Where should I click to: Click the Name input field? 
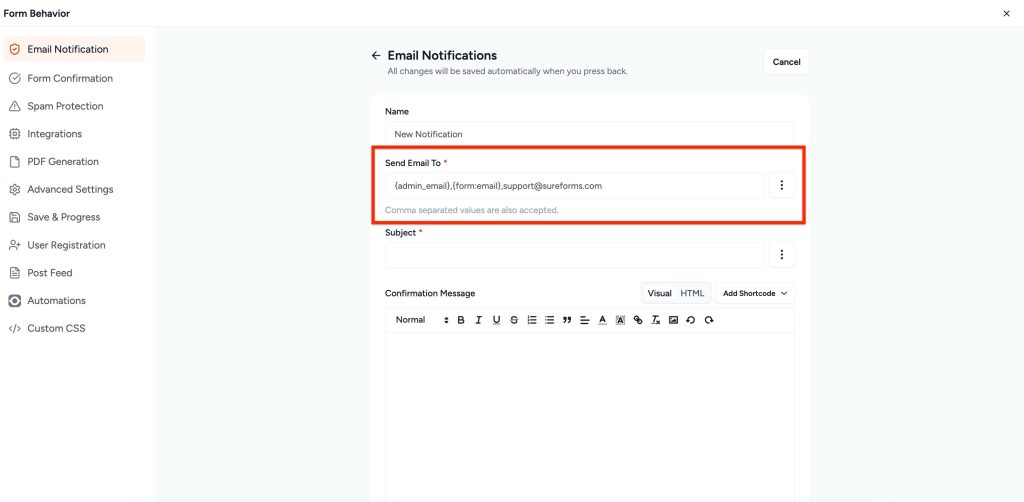590,134
